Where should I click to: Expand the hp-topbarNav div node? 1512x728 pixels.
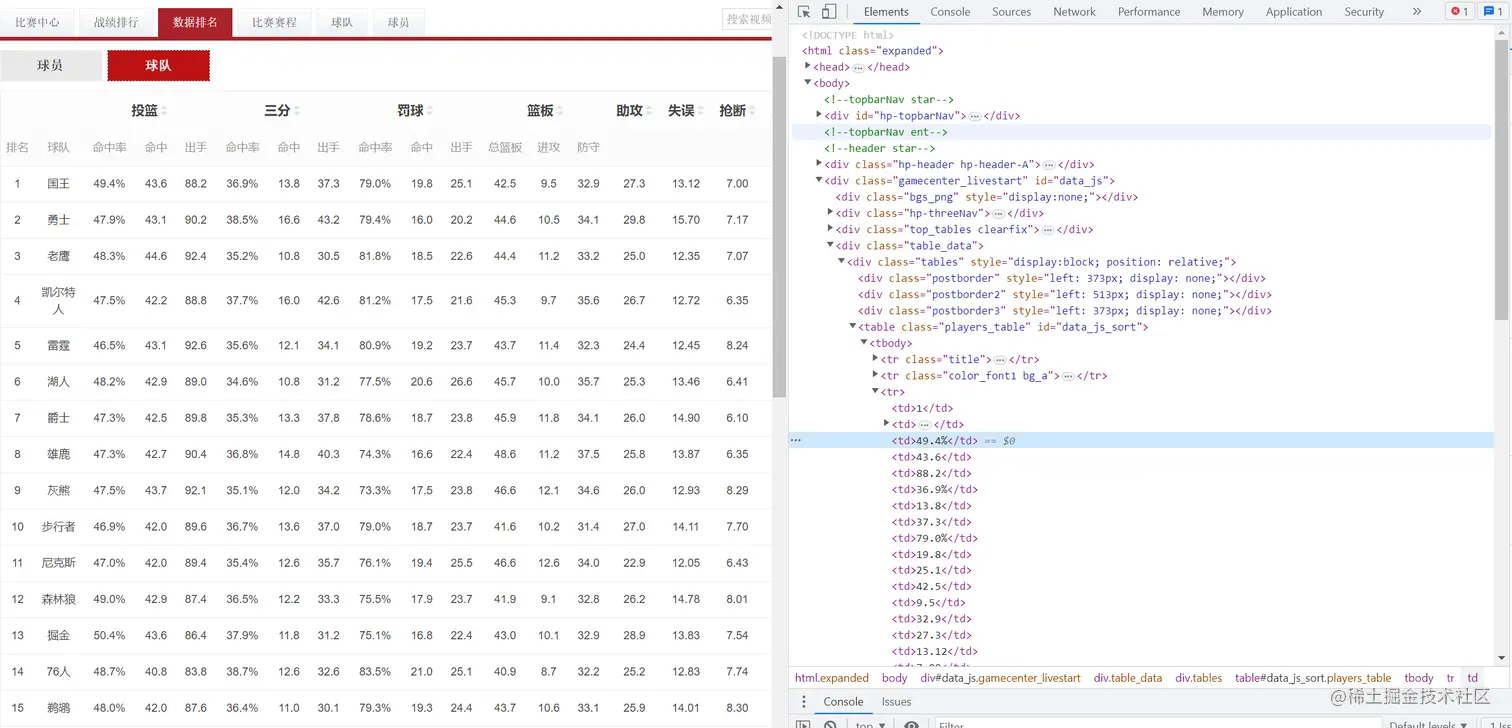click(x=819, y=115)
